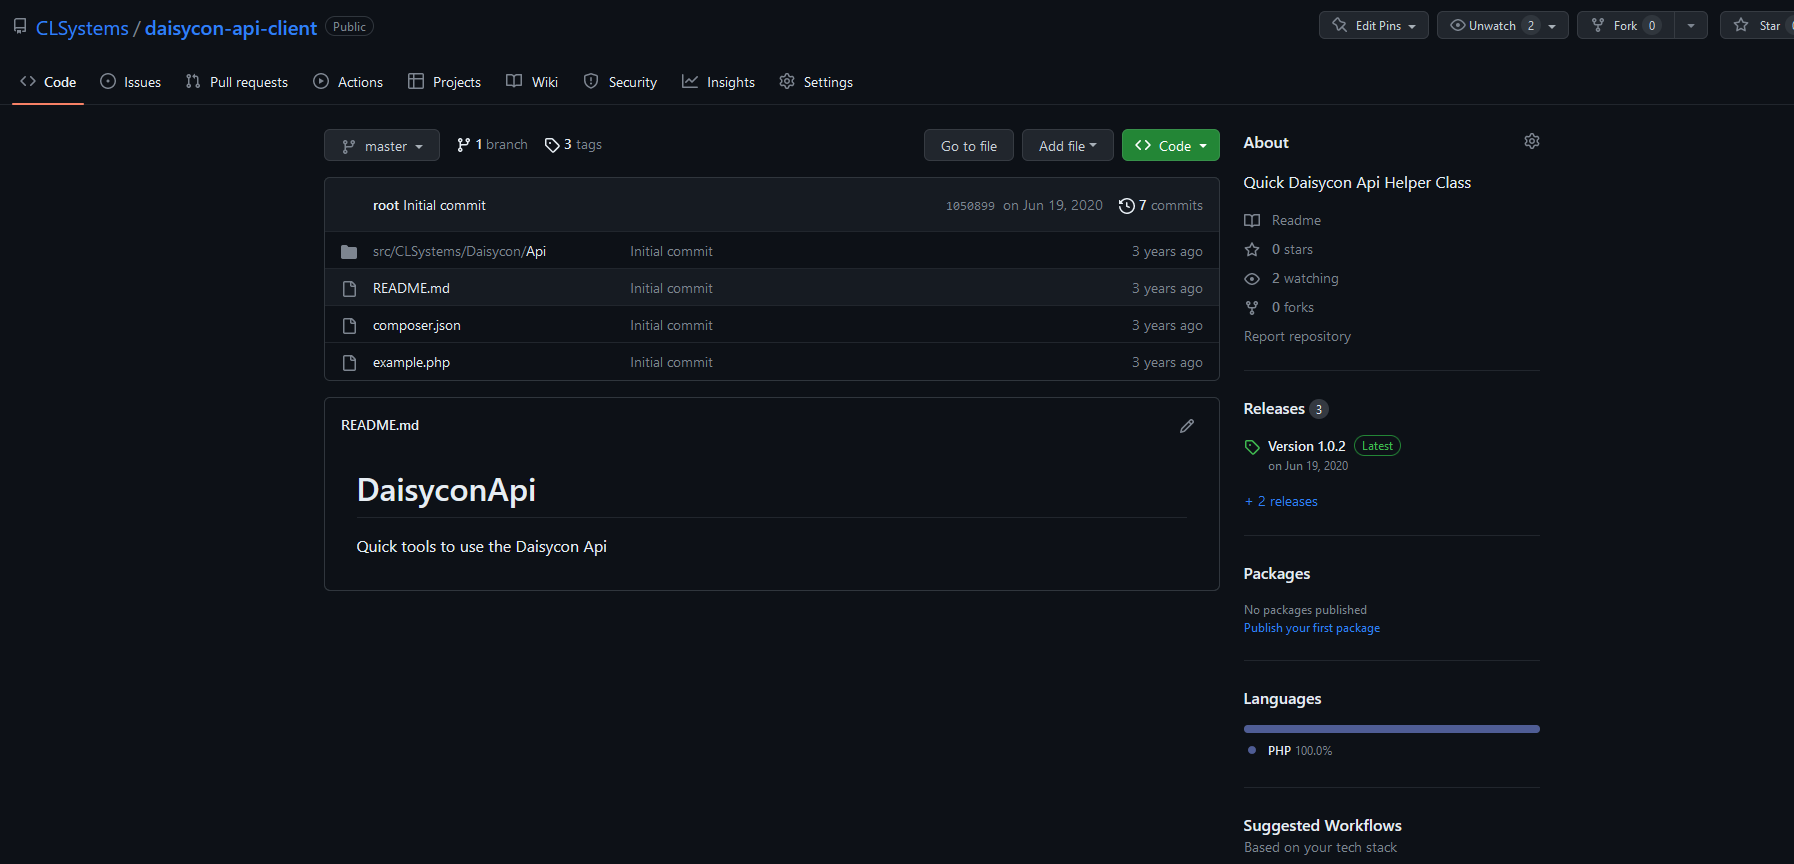Screen dimensions: 1794x864
Task: Click the Go to file button
Action: pos(969,146)
